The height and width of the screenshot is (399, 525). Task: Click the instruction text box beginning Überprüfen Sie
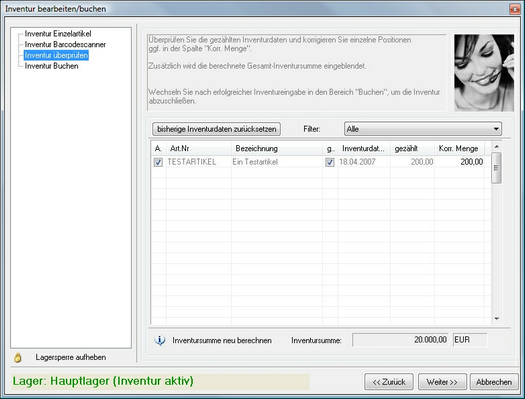(297, 72)
